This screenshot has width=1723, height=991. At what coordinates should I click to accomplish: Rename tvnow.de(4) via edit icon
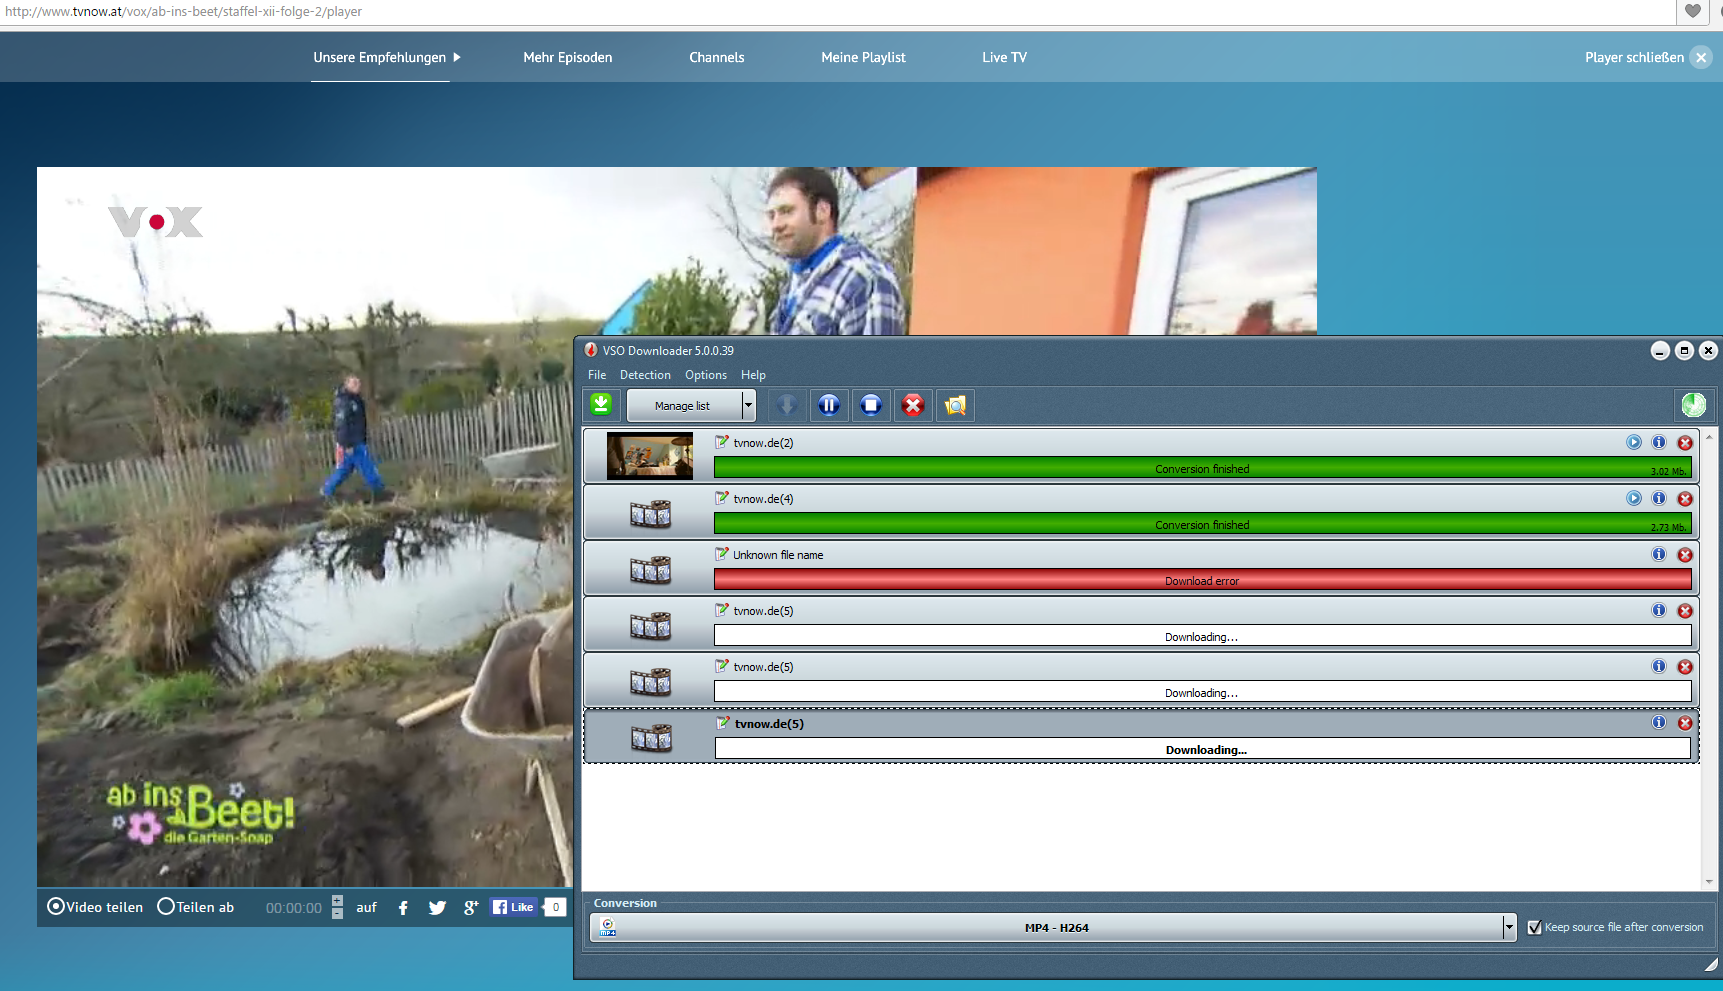coord(722,498)
